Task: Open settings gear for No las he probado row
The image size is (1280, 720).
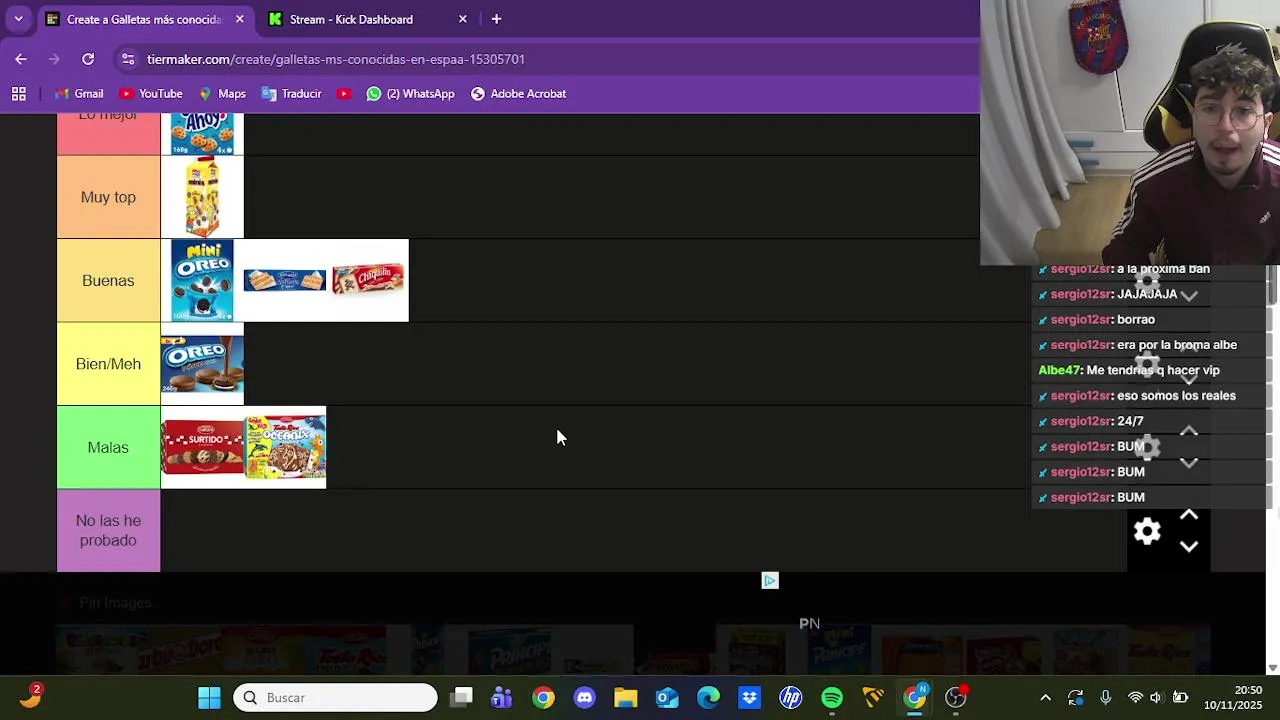Action: point(1147,531)
